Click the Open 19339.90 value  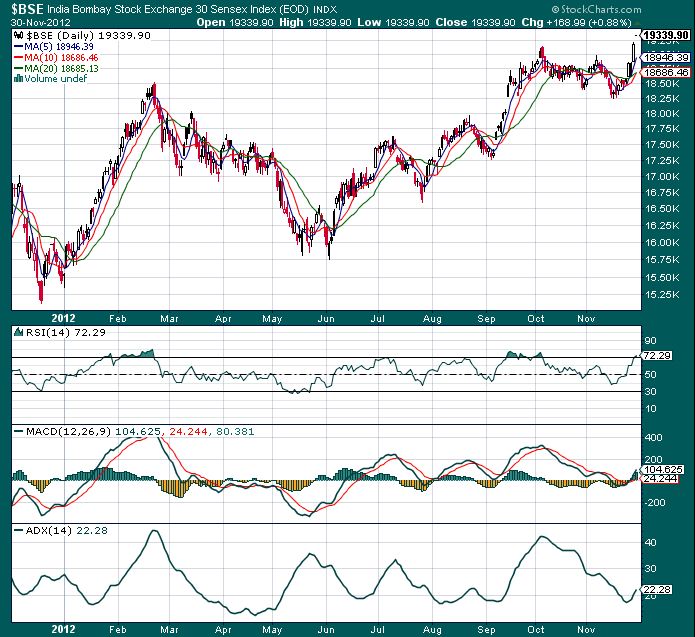point(234,22)
